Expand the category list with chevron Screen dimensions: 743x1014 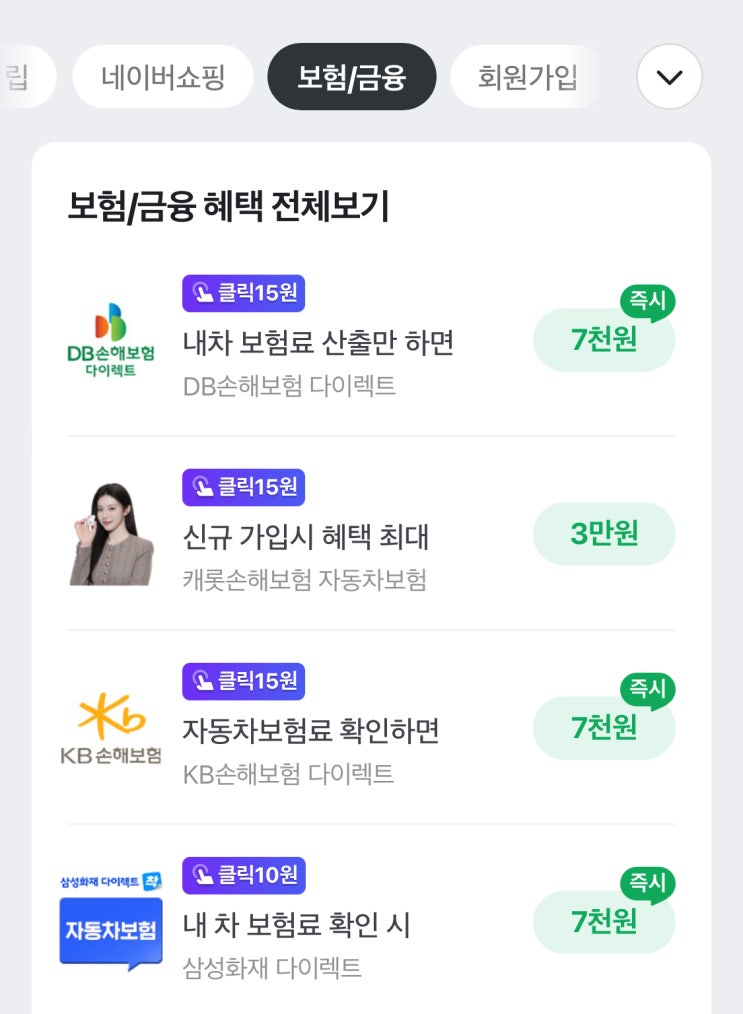[669, 76]
